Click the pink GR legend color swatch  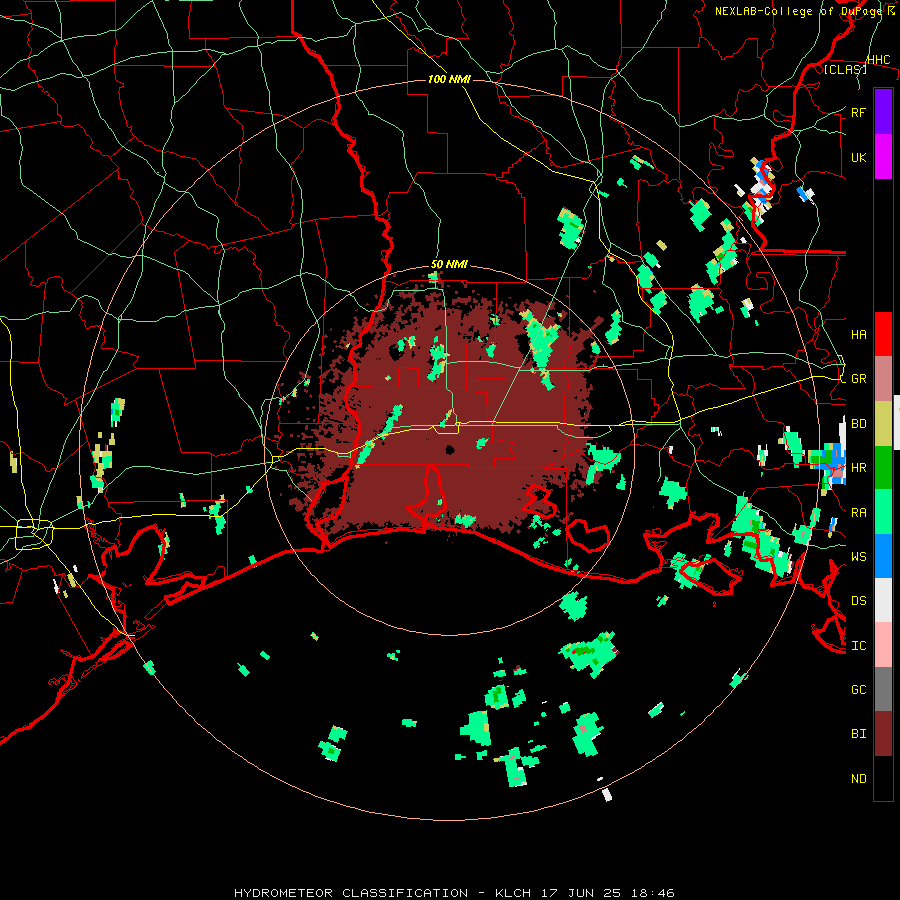[x=883, y=379]
